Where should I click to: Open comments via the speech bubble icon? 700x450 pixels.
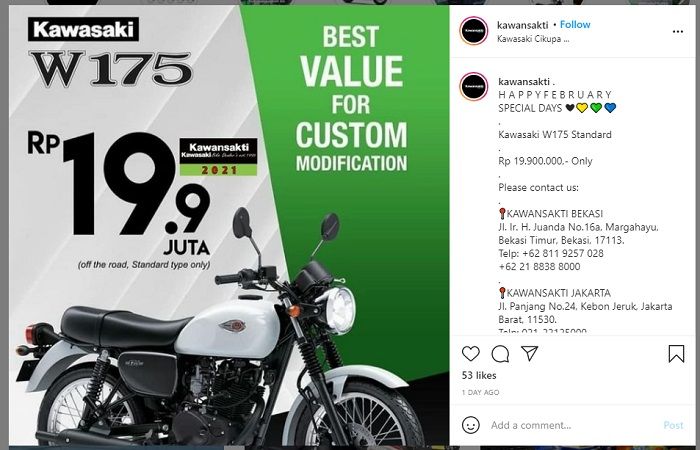[500, 354]
